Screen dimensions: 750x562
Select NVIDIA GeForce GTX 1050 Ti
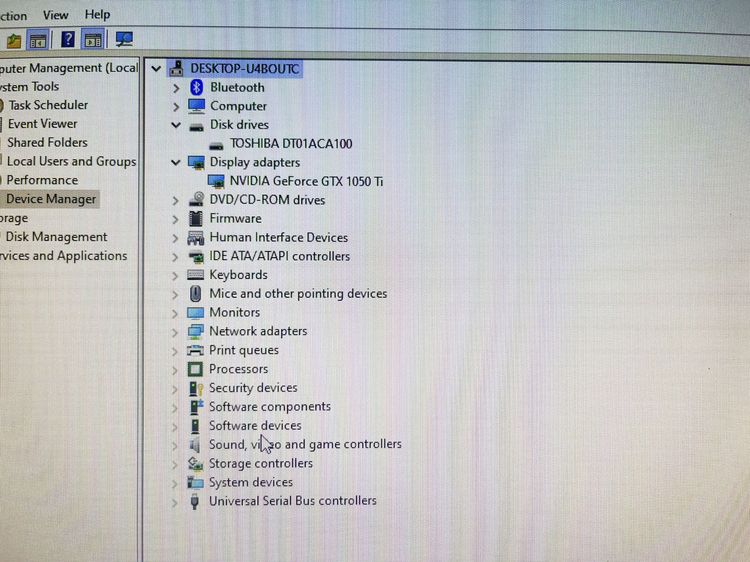[307, 181]
